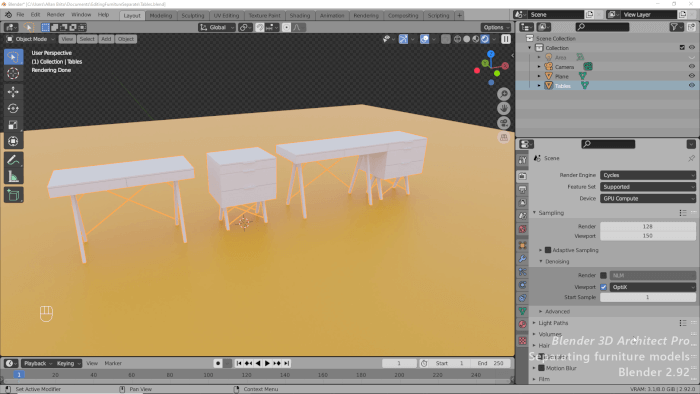
Task: Switch perspective/orthographic with the grid icon
Action: pos(504,137)
